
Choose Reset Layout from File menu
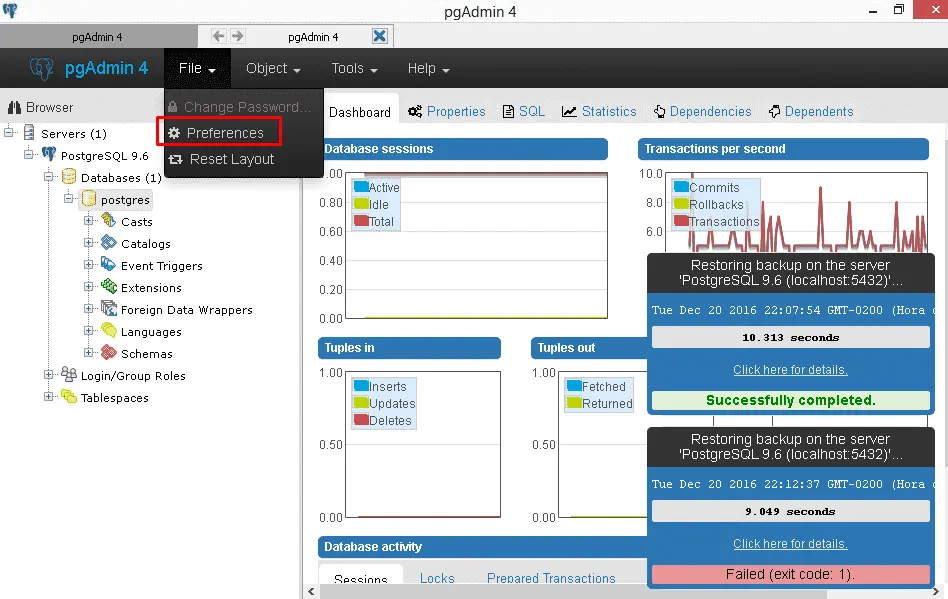coord(232,160)
